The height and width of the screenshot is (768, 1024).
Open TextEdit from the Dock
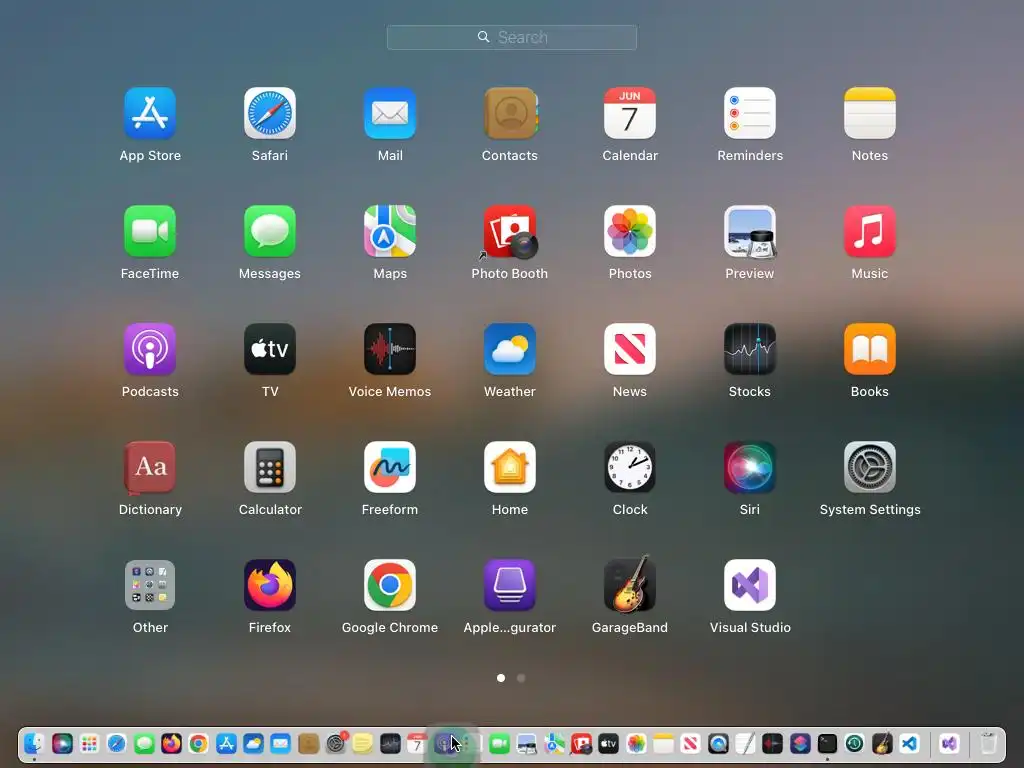pos(745,743)
